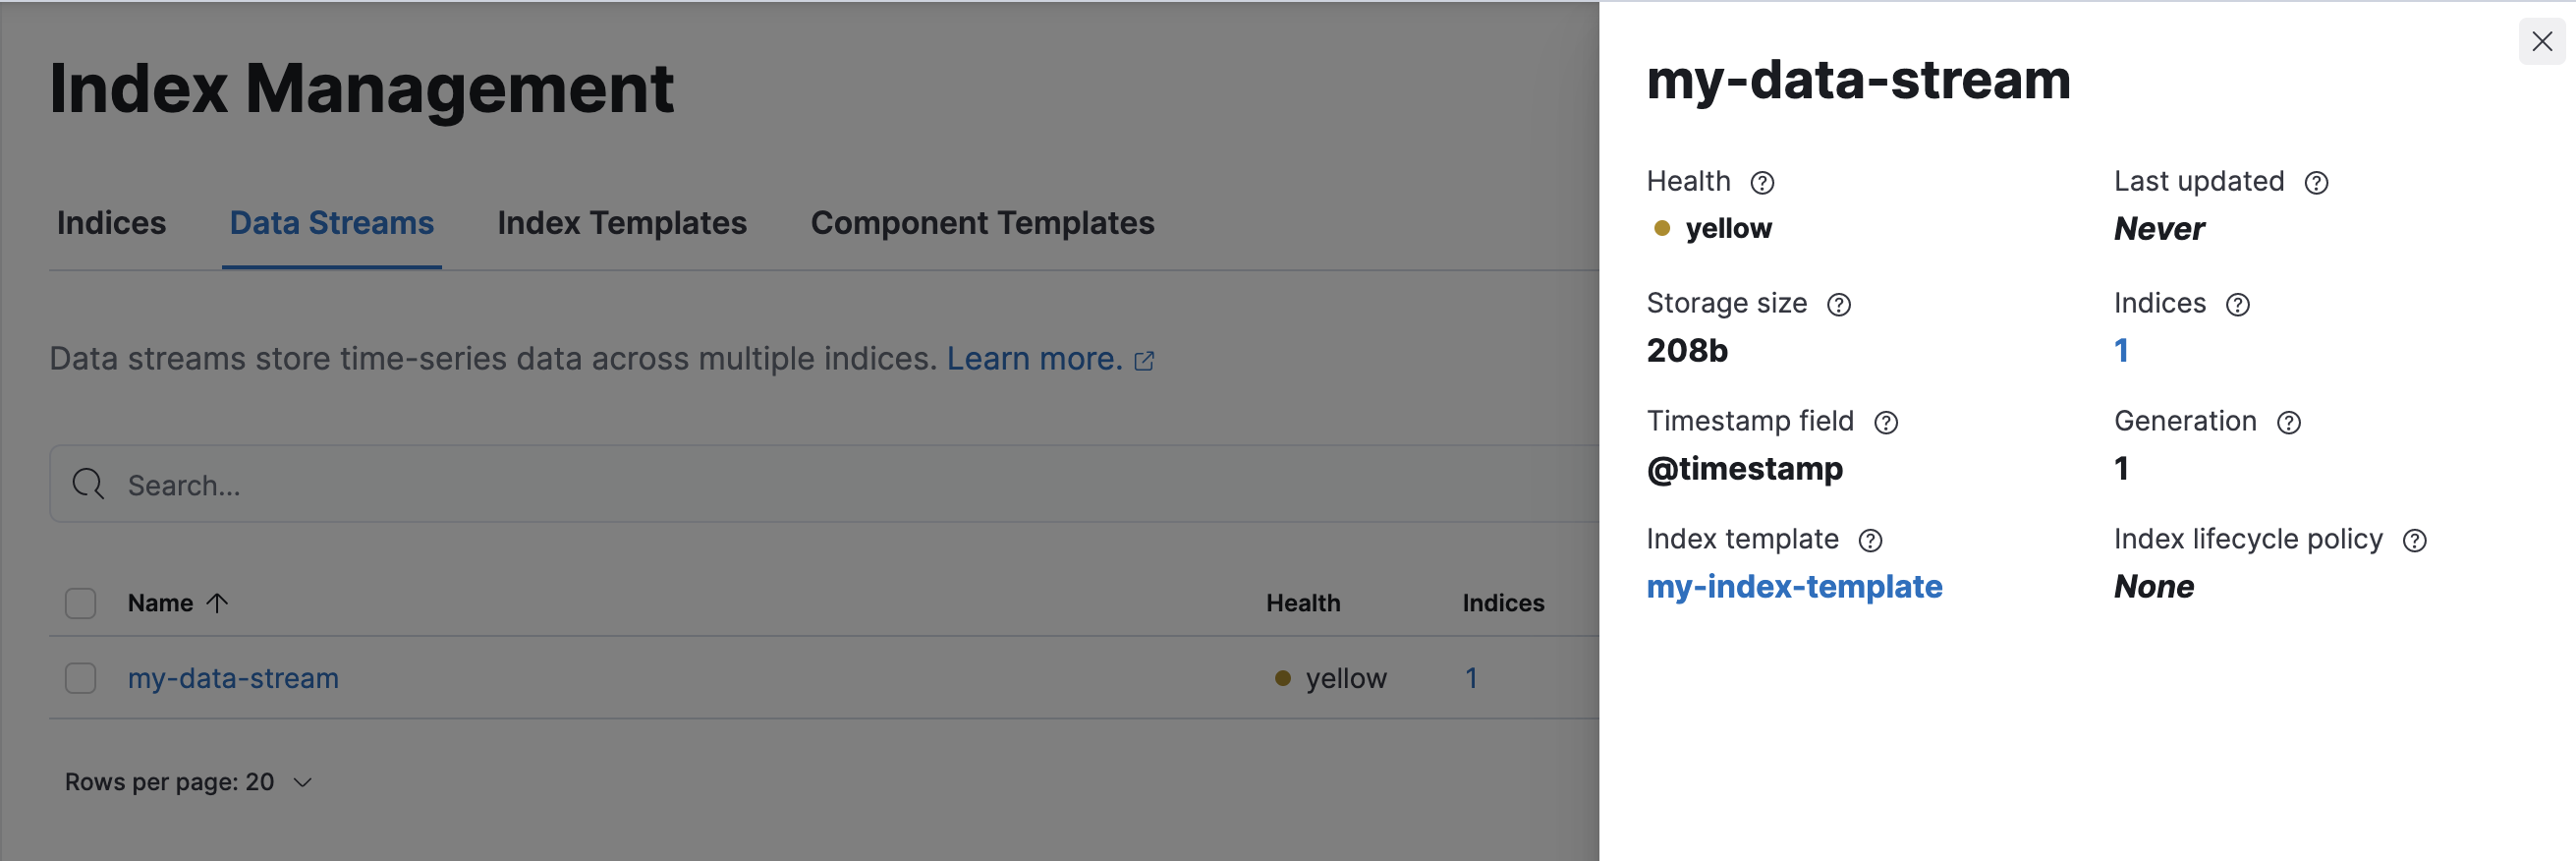Click the Indices help icon in flyout
Viewport: 2576px width, 861px height.
[x=2237, y=305]
